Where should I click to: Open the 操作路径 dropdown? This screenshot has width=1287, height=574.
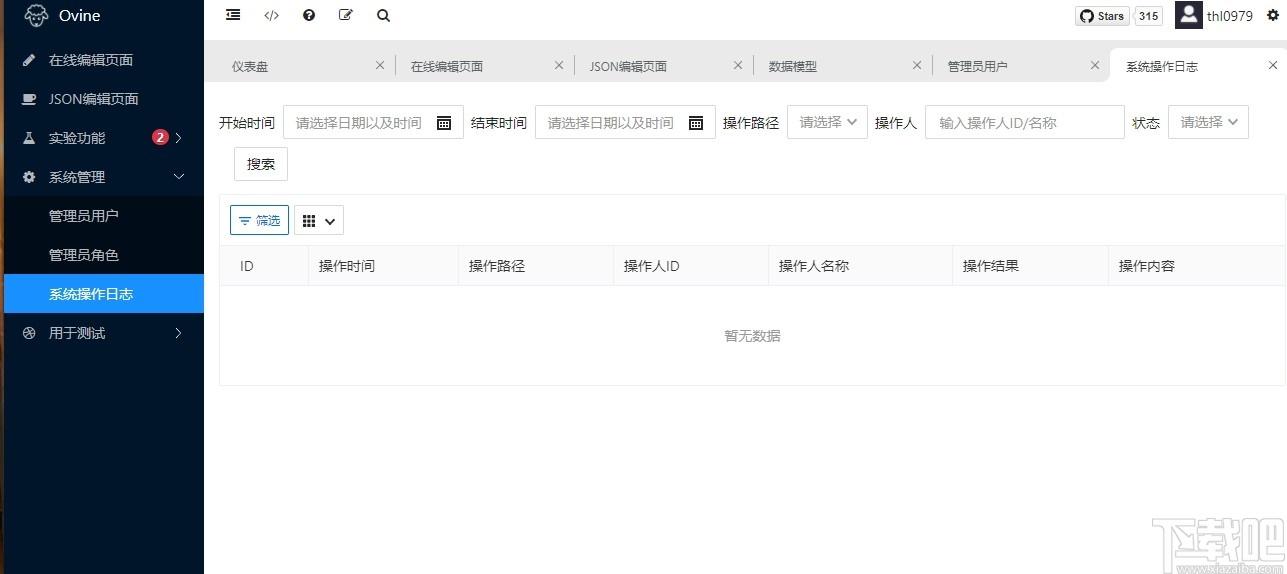tap(827, 122)
